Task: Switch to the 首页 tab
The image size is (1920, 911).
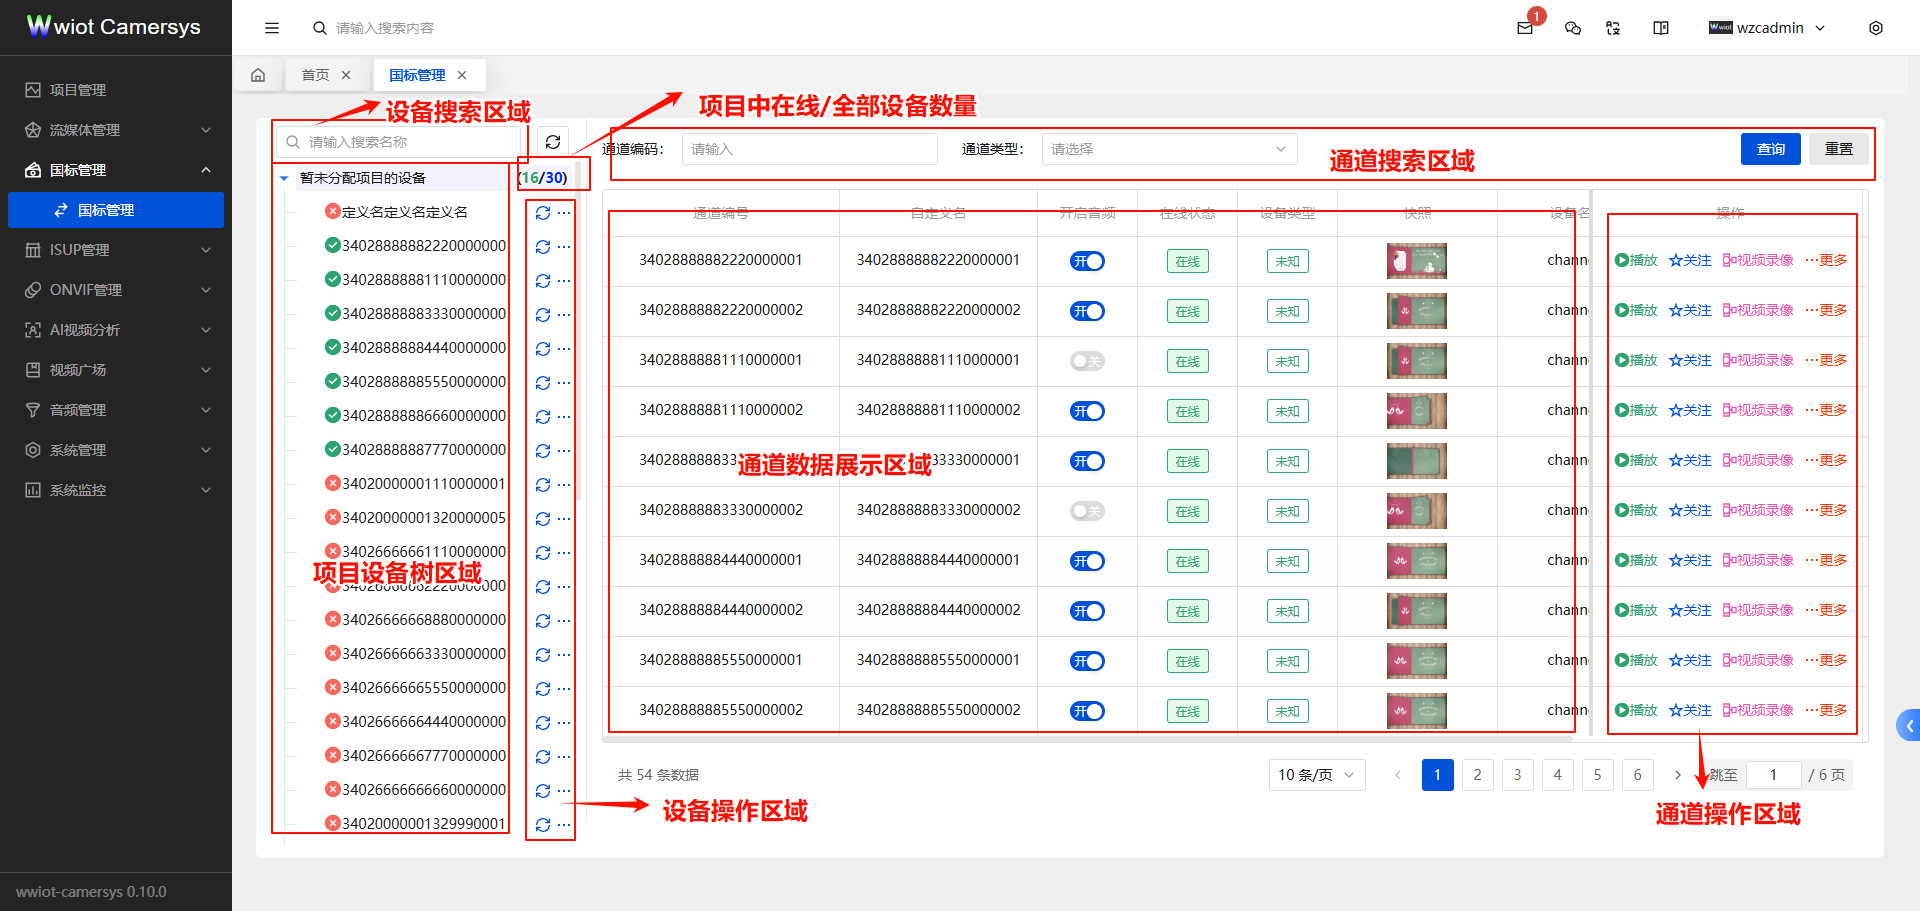Action: [x=314, y=74]
